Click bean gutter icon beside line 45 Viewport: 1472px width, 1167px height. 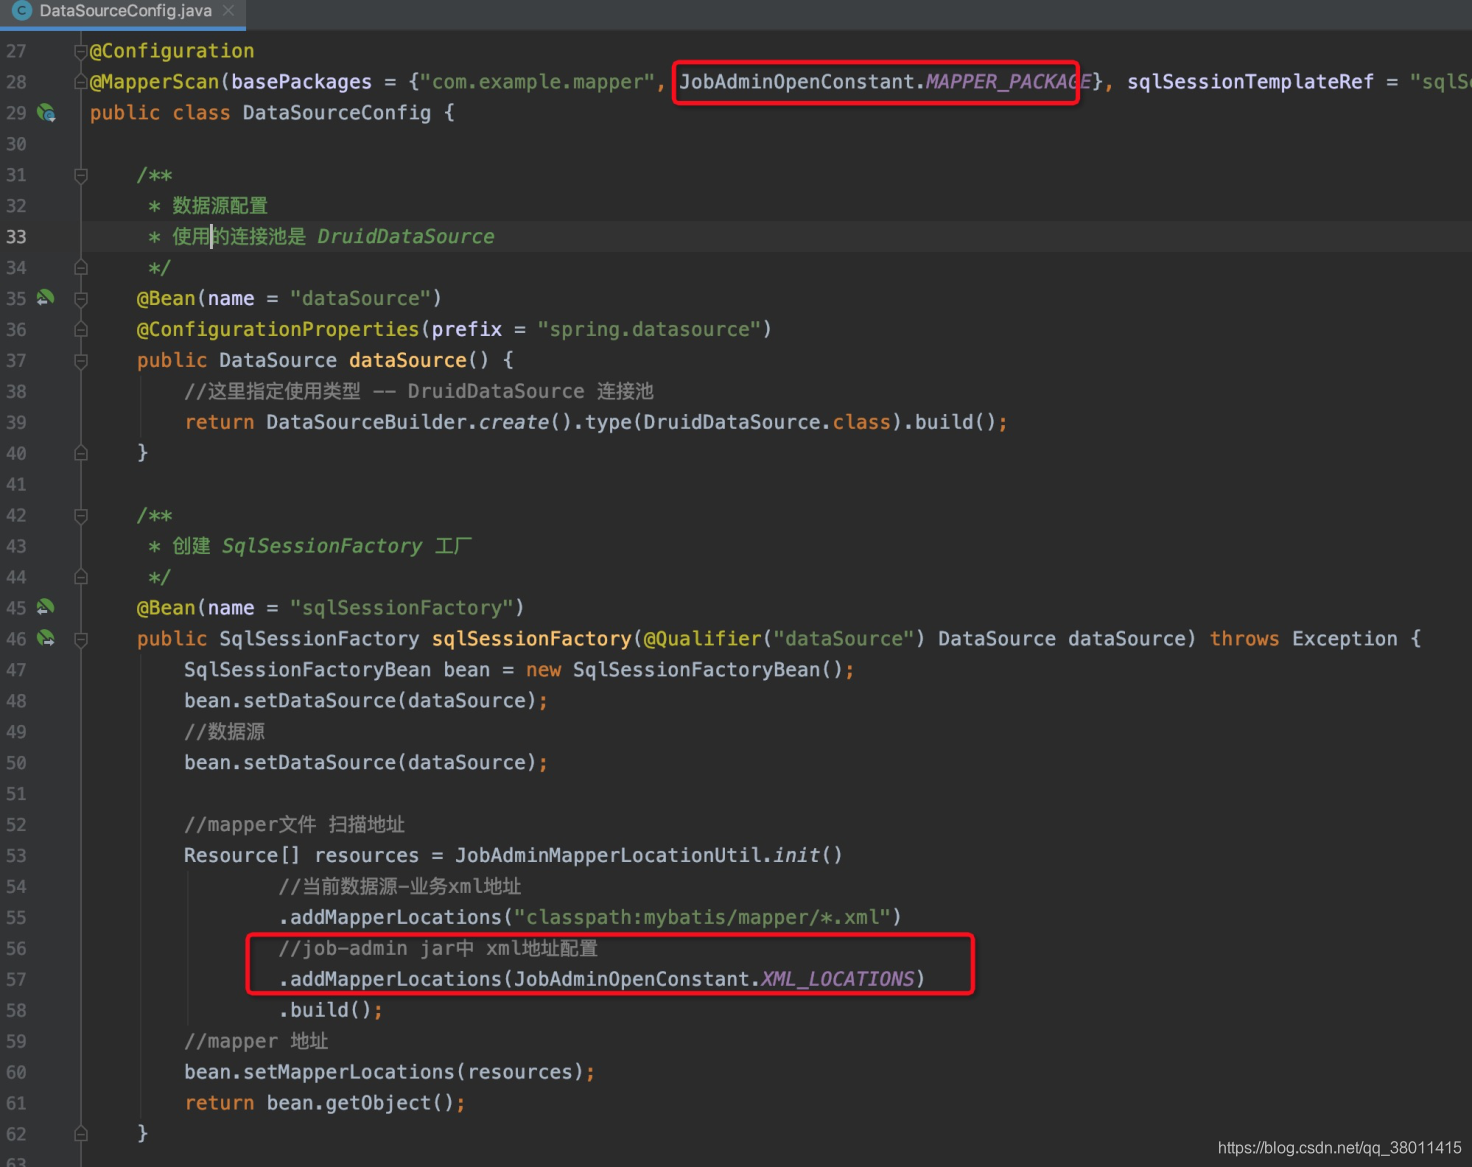(x=46, y=607)
